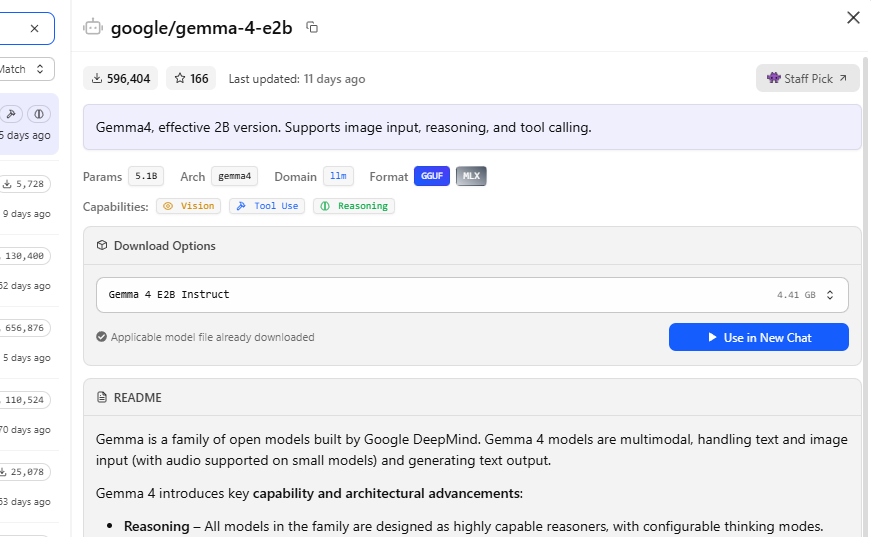This screenshot has height=537, width=871.
Task: Click the gemma4 arch value
Action: point(234,176)
